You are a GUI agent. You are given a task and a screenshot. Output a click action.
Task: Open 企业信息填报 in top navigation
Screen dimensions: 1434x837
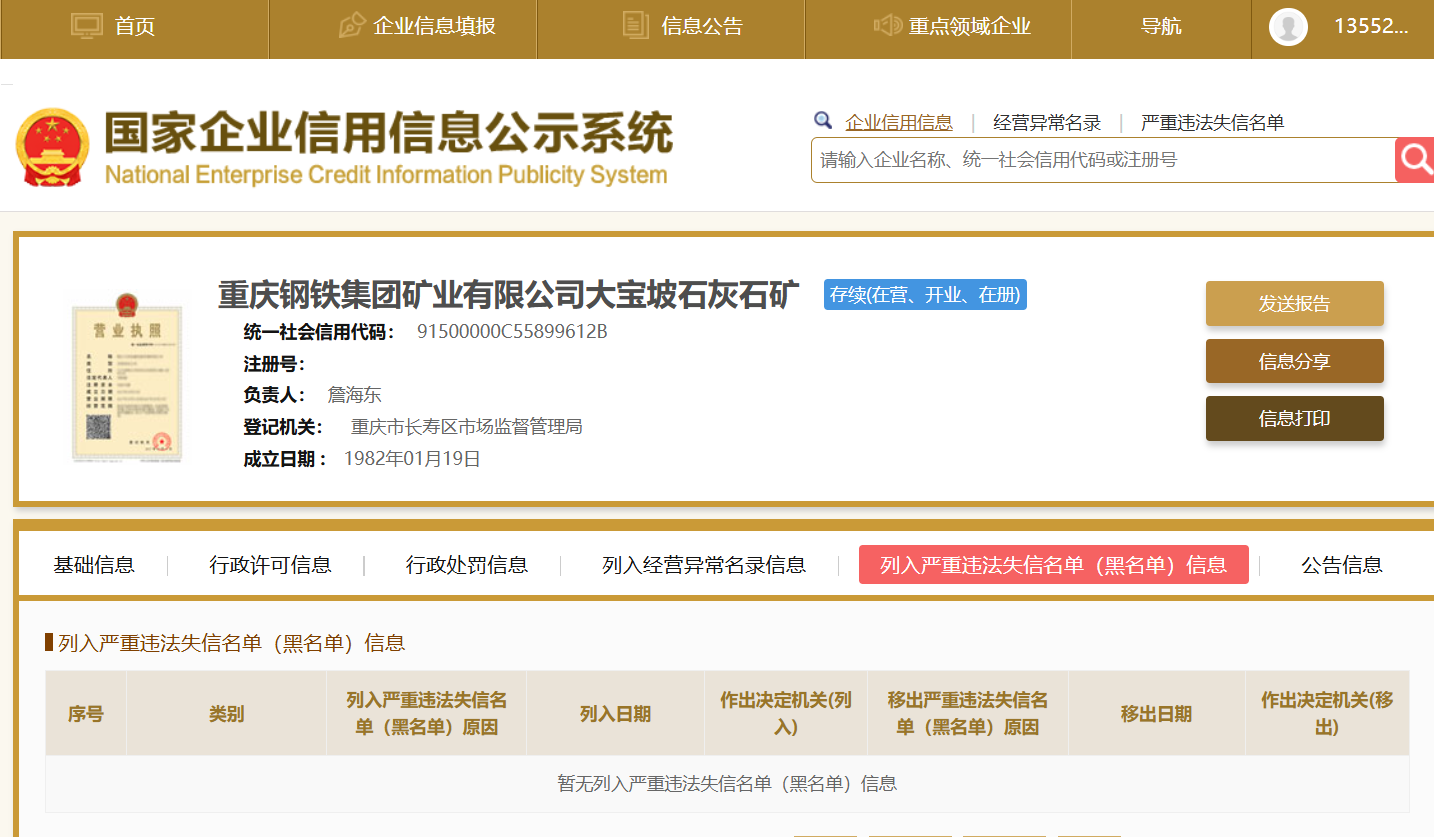coord(434,26)
